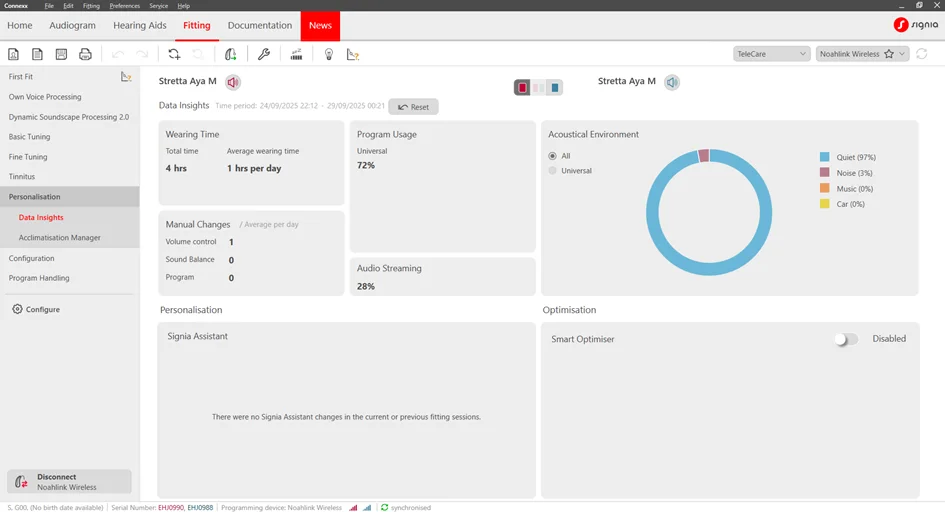Click the blue signal strength icon in status bar
This screenshot has width=945, height=512.
(x=366, y=508)
